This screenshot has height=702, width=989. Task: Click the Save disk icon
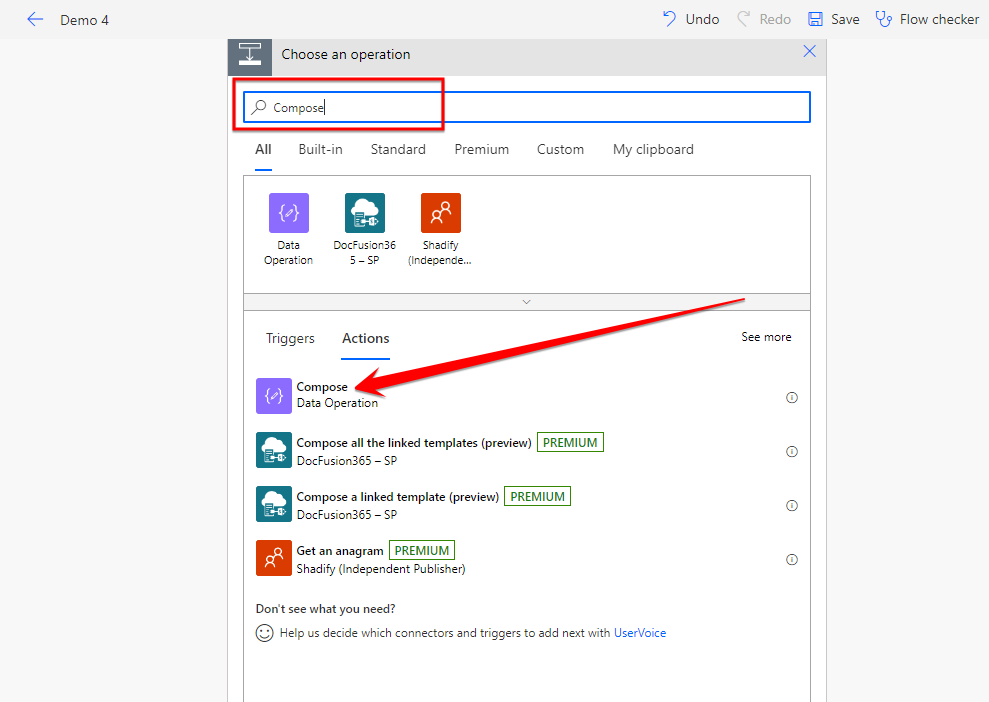(816, 19)
